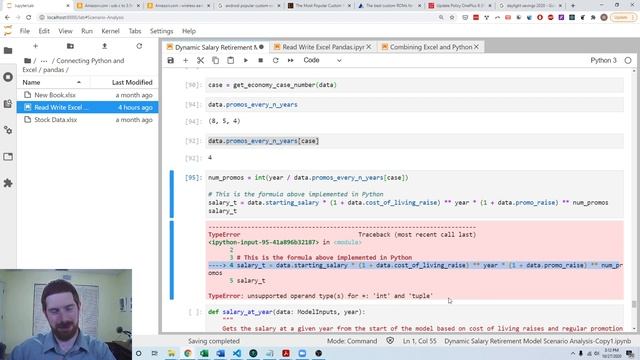Open Task View on the taskbar
The height and width of the screenshot is (360, 640).
(x=155, y=353)
